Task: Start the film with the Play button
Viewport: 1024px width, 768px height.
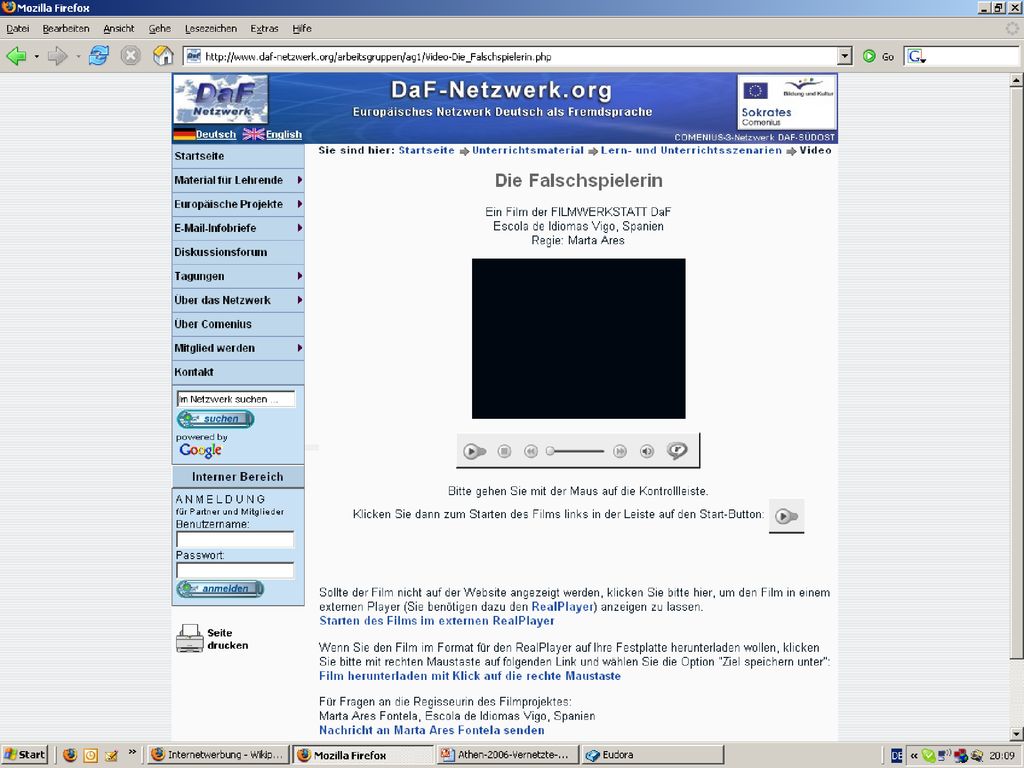Action: (474, 451)
